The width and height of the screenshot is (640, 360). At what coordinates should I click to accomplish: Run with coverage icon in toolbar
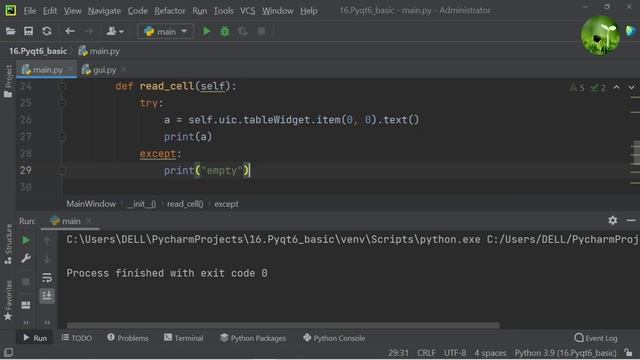click(x=243, y=31)
